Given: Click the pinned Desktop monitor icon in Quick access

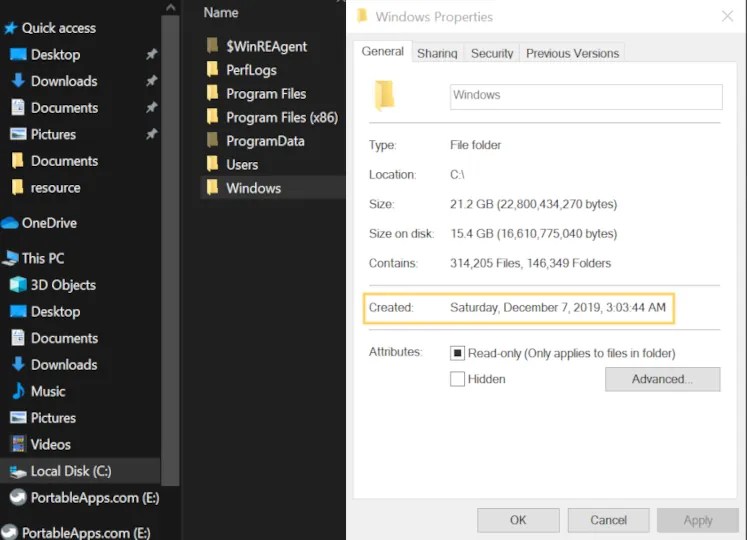Looking at the screenshot, I should 18,54.
